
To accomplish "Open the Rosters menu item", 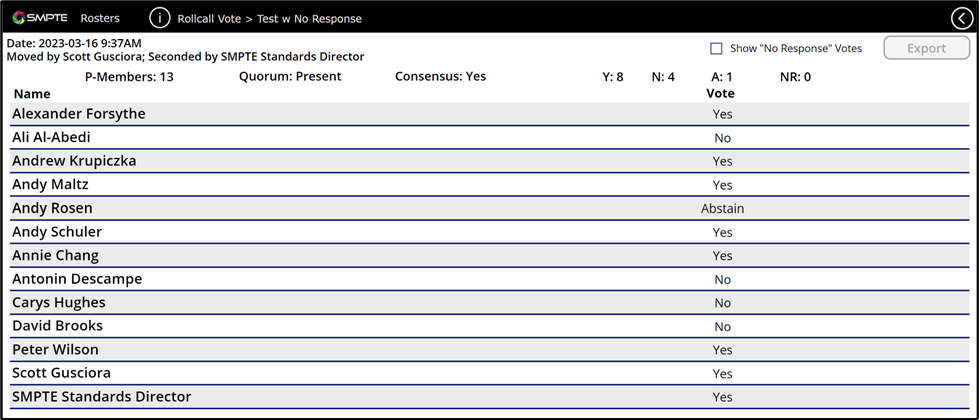I will click(x=100, y=18).
